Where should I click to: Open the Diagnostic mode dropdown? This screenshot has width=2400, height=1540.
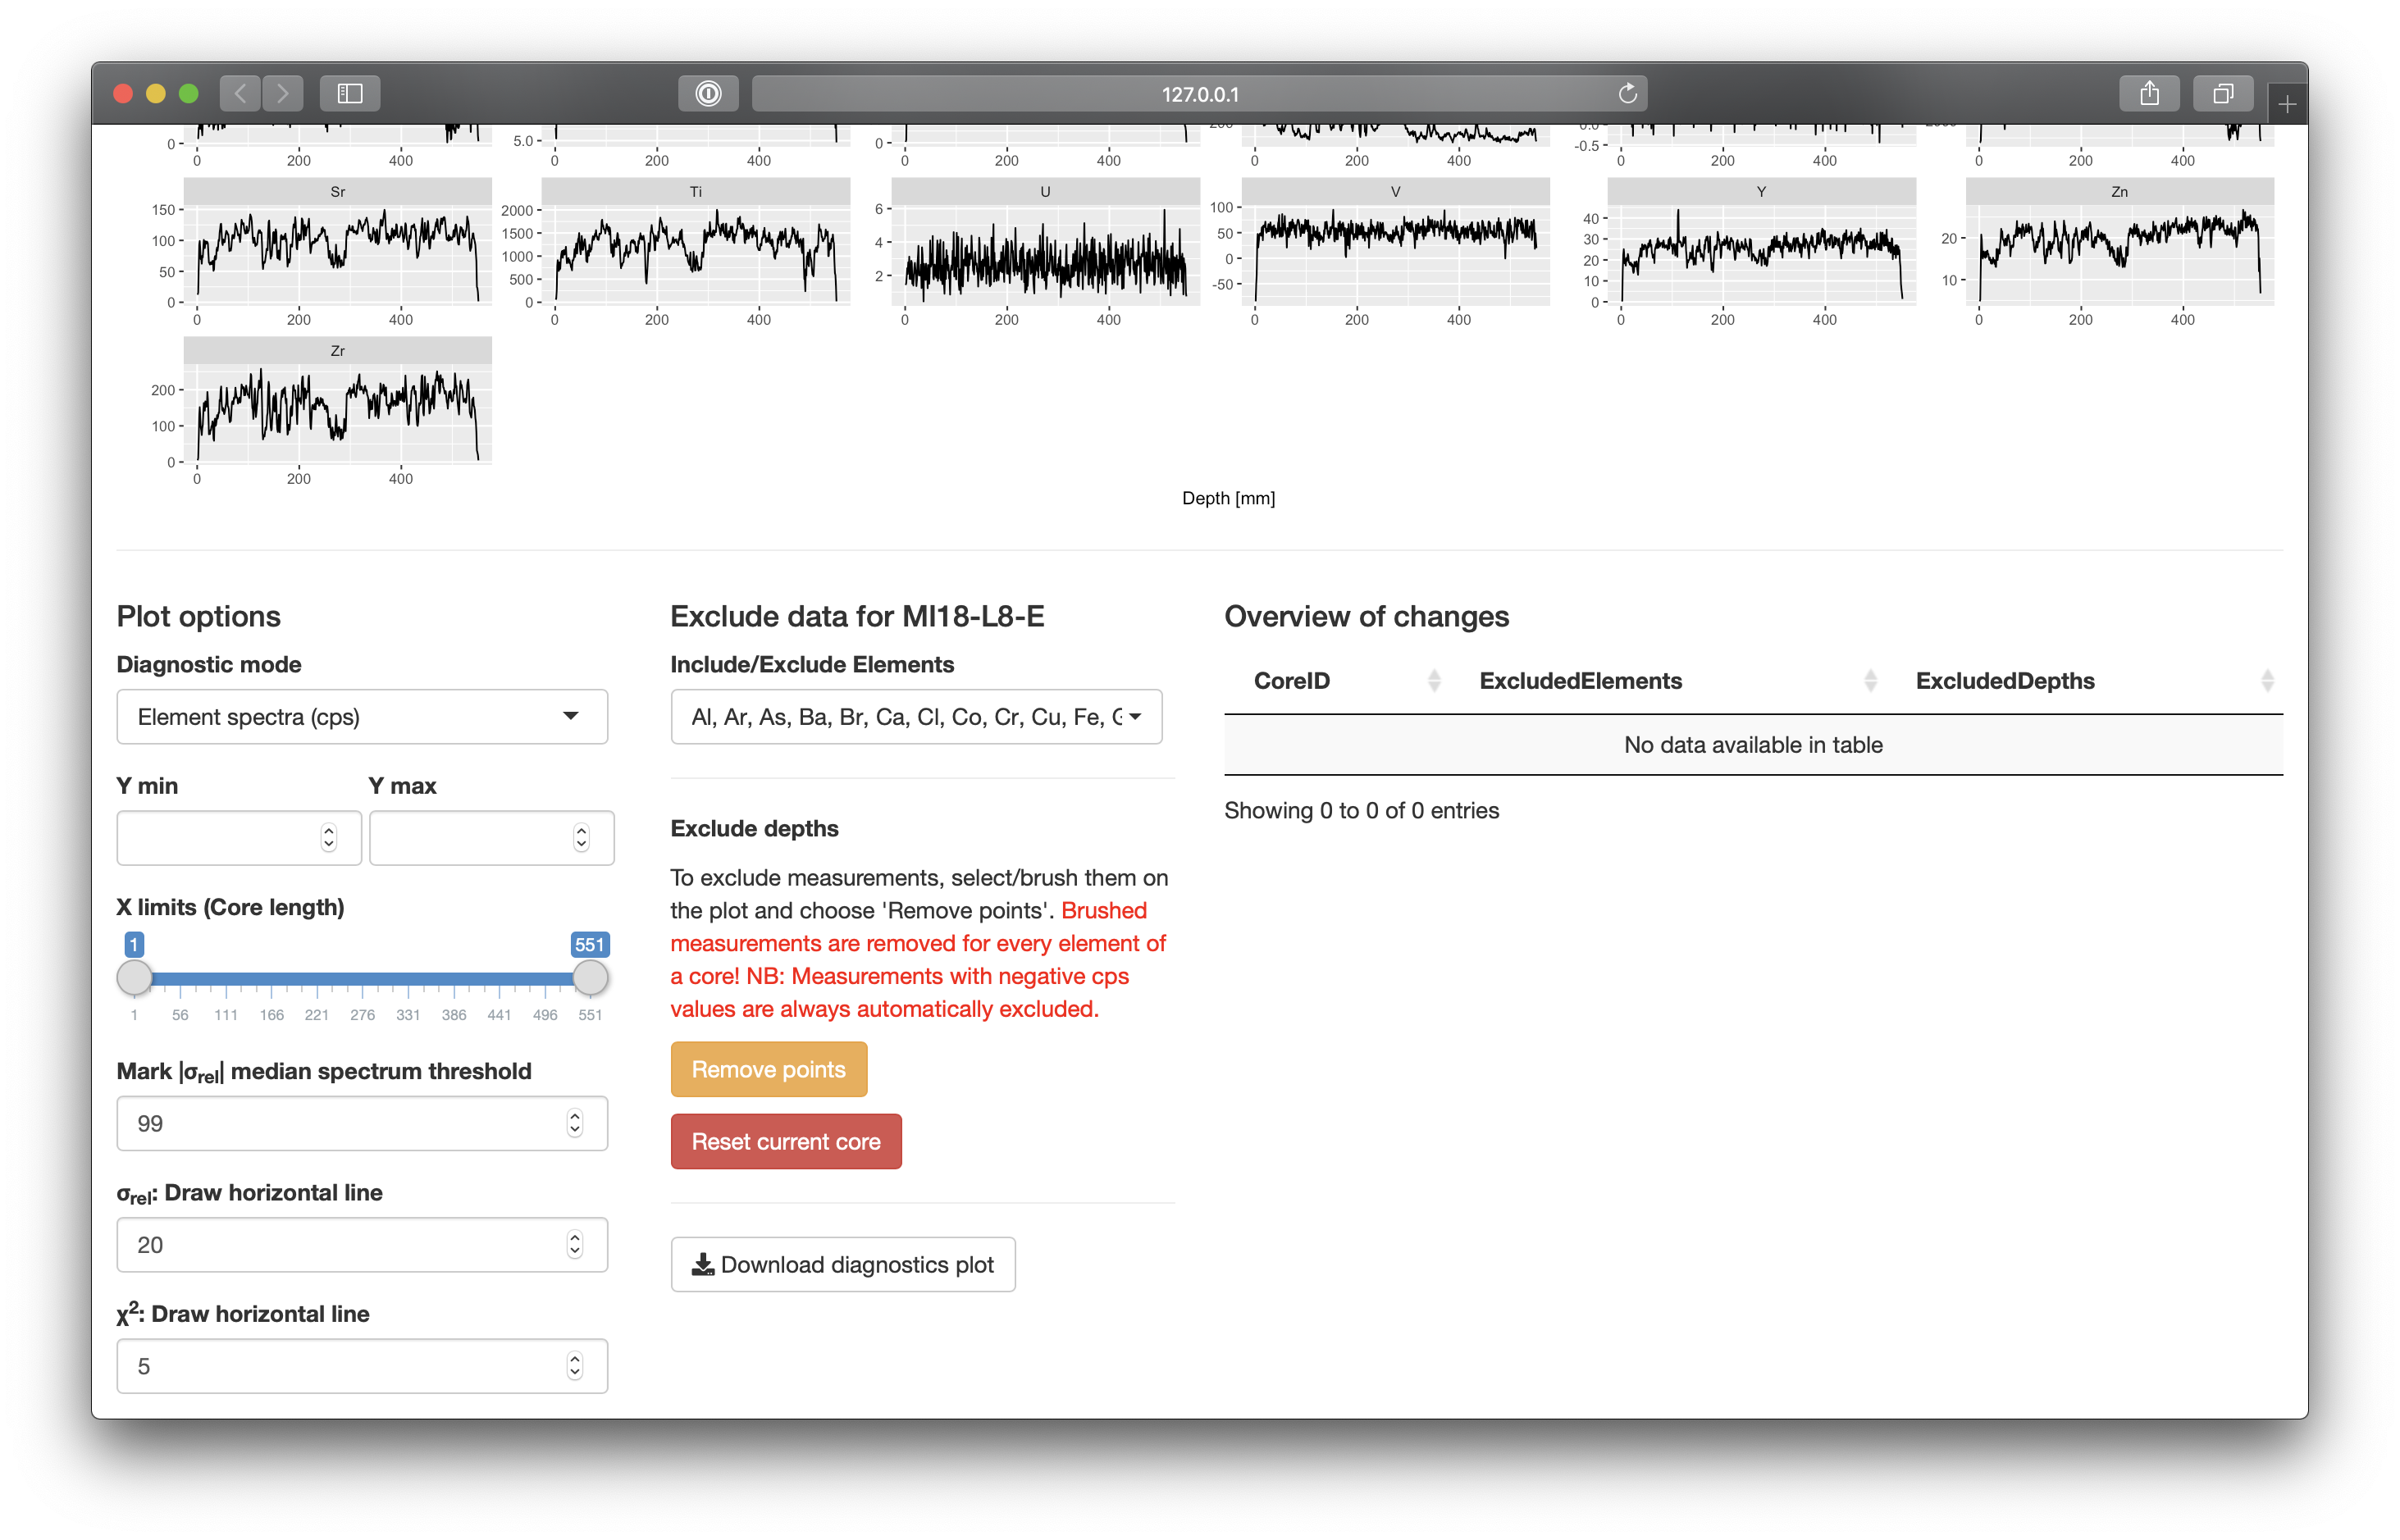coord(362,717)
